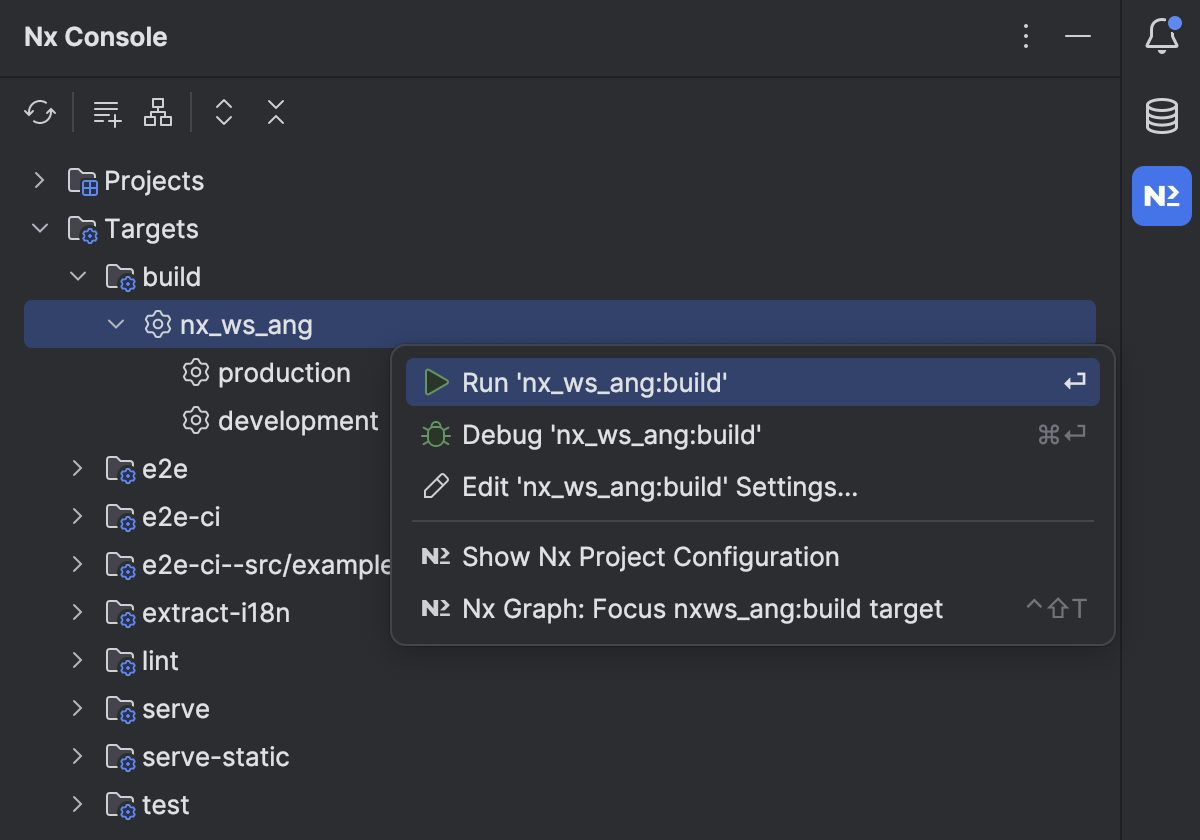Screen dimensions: 1200x840
Task: Click the green run triangle icon
Action: [x=436, y=382]
